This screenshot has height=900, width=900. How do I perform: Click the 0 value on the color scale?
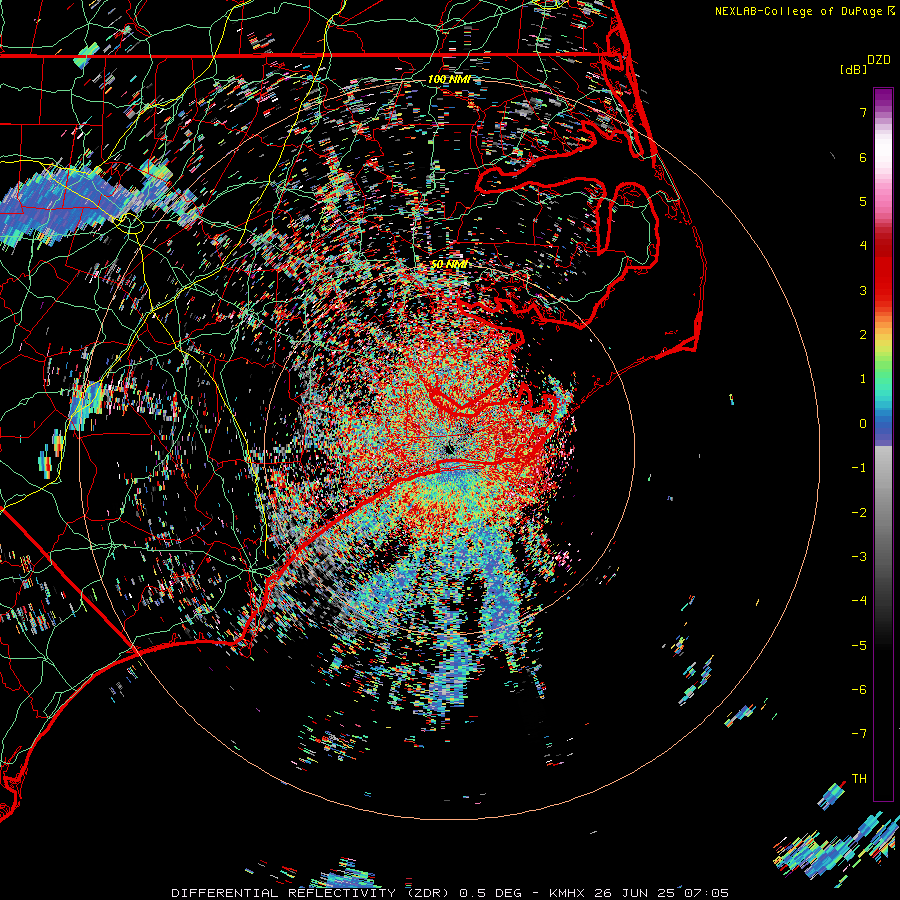pyautogui.click(x=863, y=424)
